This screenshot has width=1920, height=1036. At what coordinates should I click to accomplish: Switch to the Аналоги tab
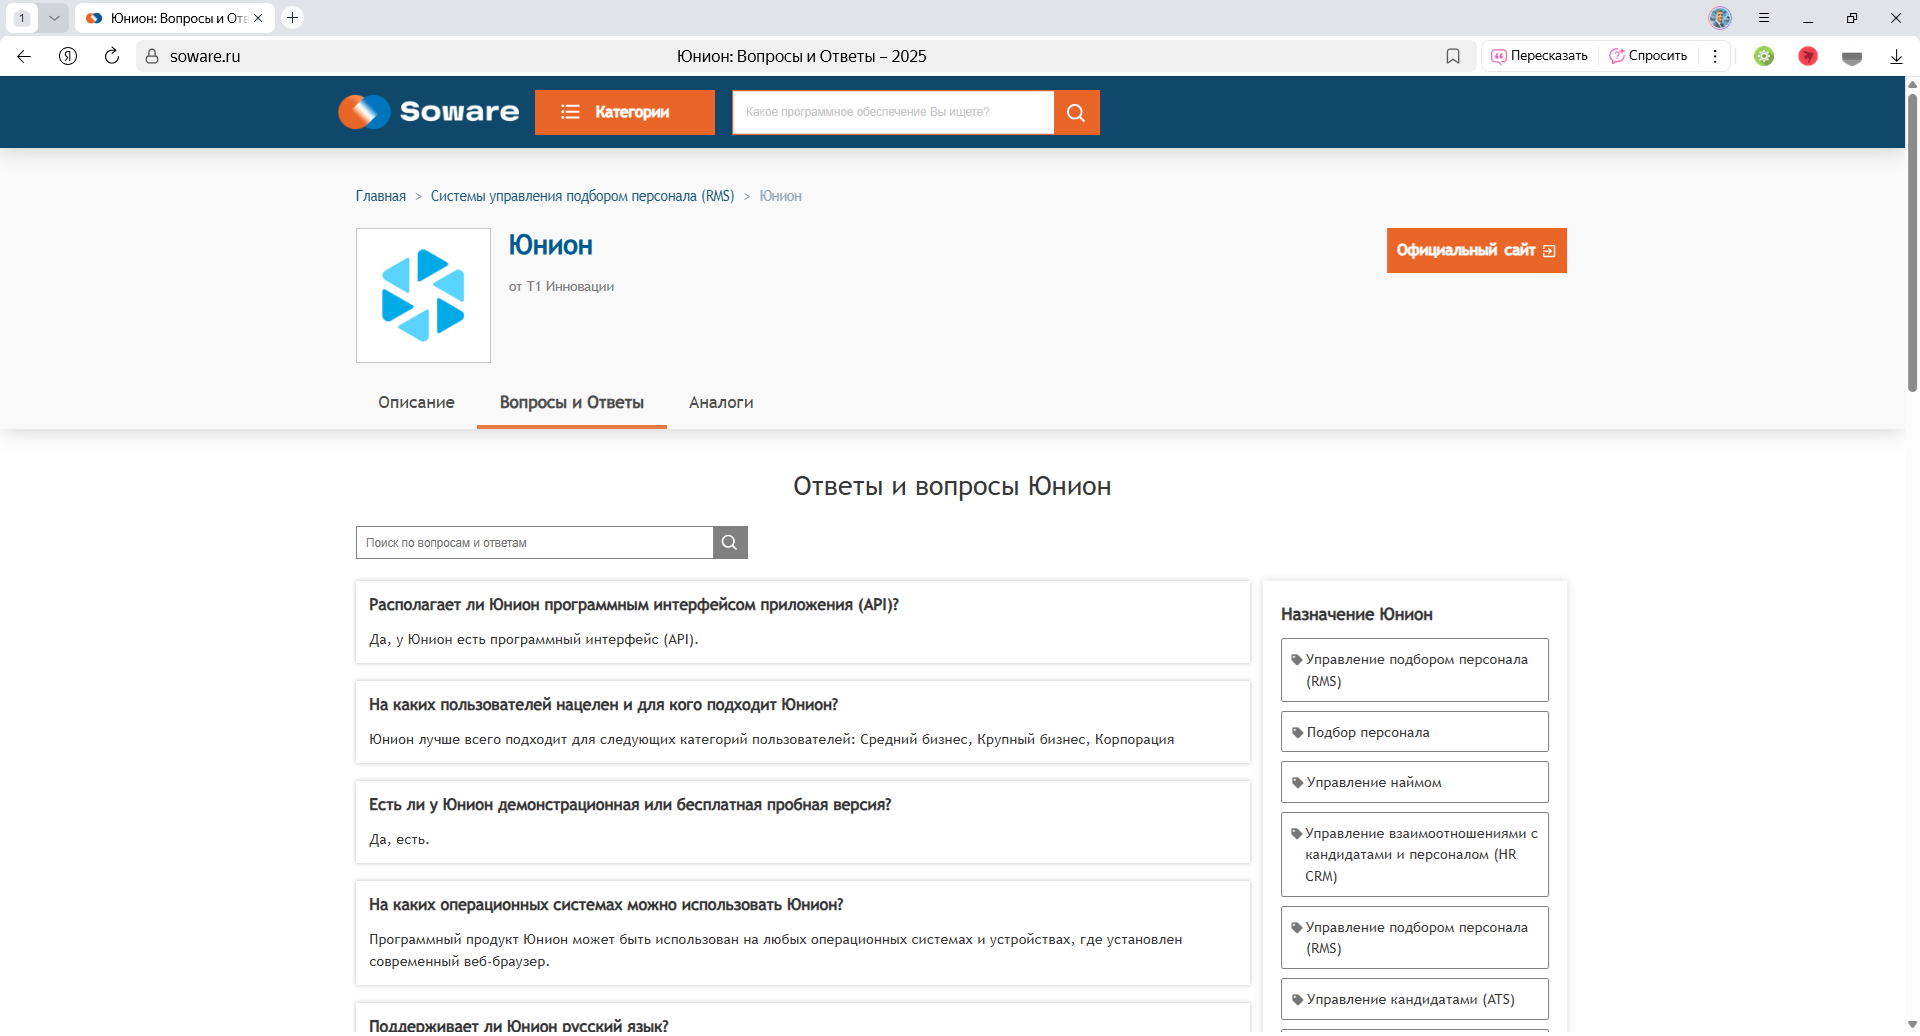click(x=721, y=402)
